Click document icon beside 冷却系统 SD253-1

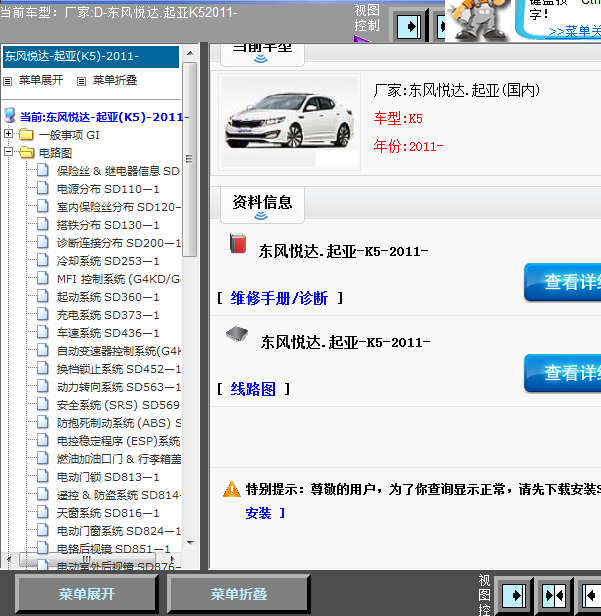[43, 260]
